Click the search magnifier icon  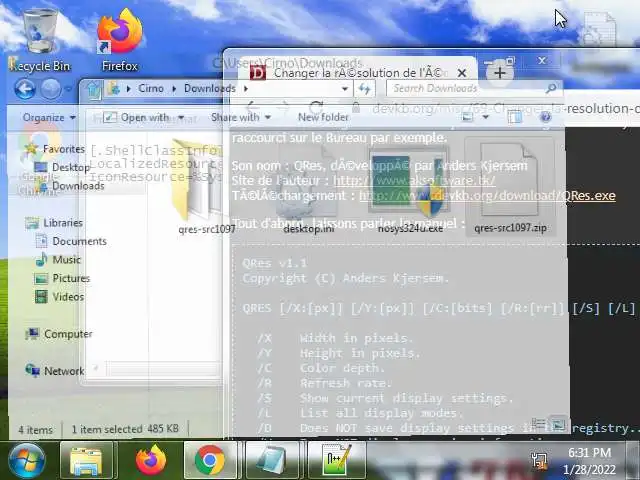551,88
